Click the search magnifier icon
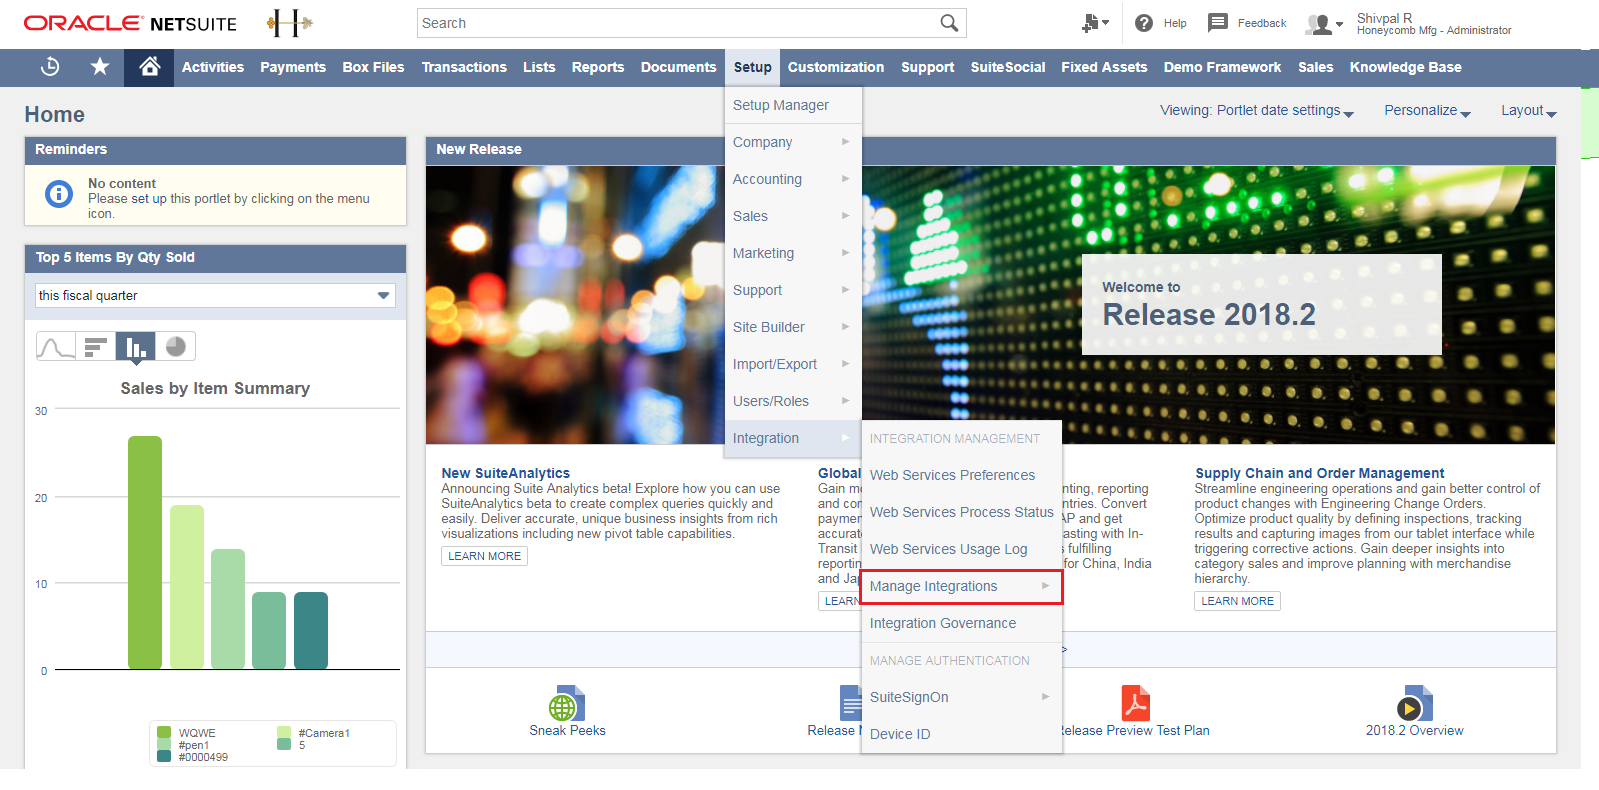 click(x=949, y=23)
